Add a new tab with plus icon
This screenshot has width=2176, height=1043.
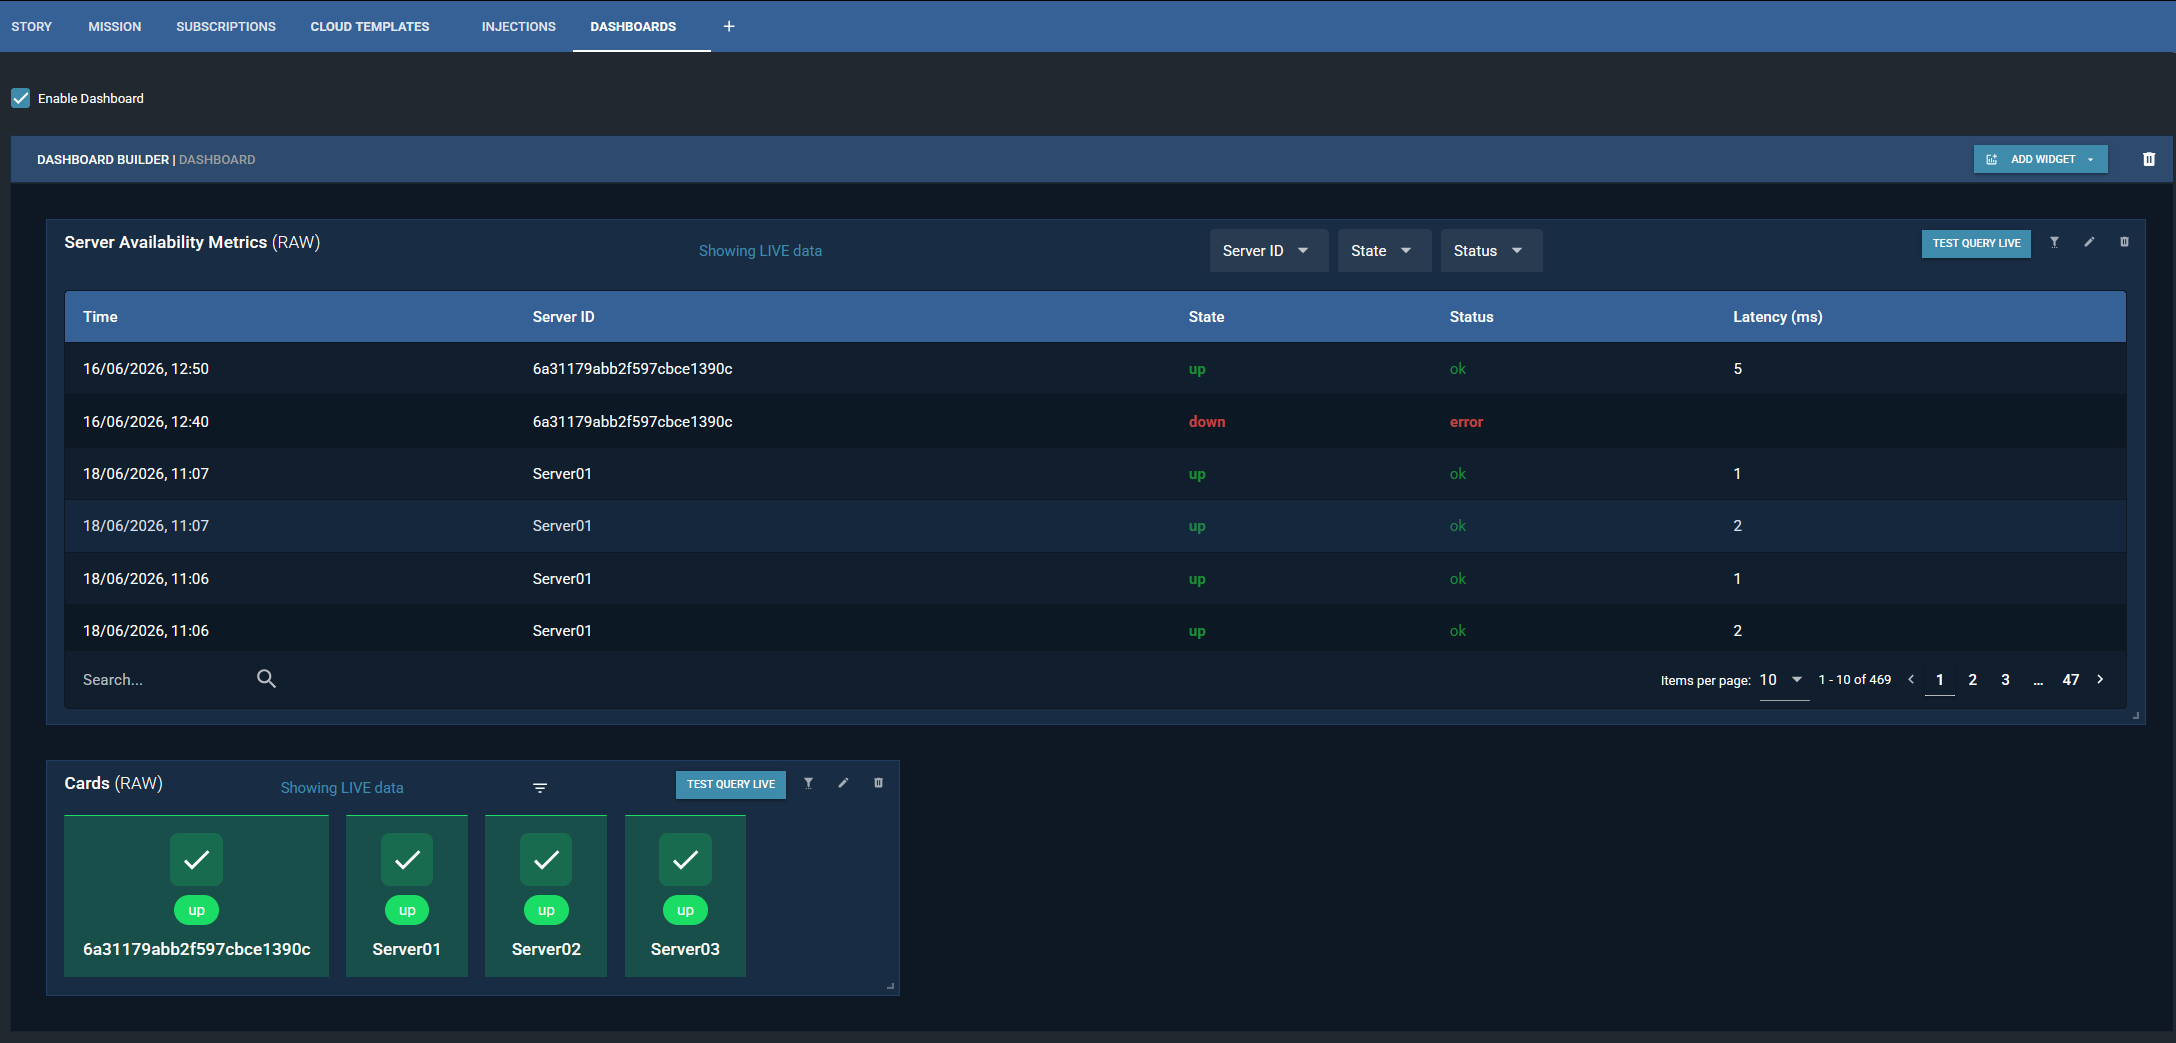click(x=729, y=26)
